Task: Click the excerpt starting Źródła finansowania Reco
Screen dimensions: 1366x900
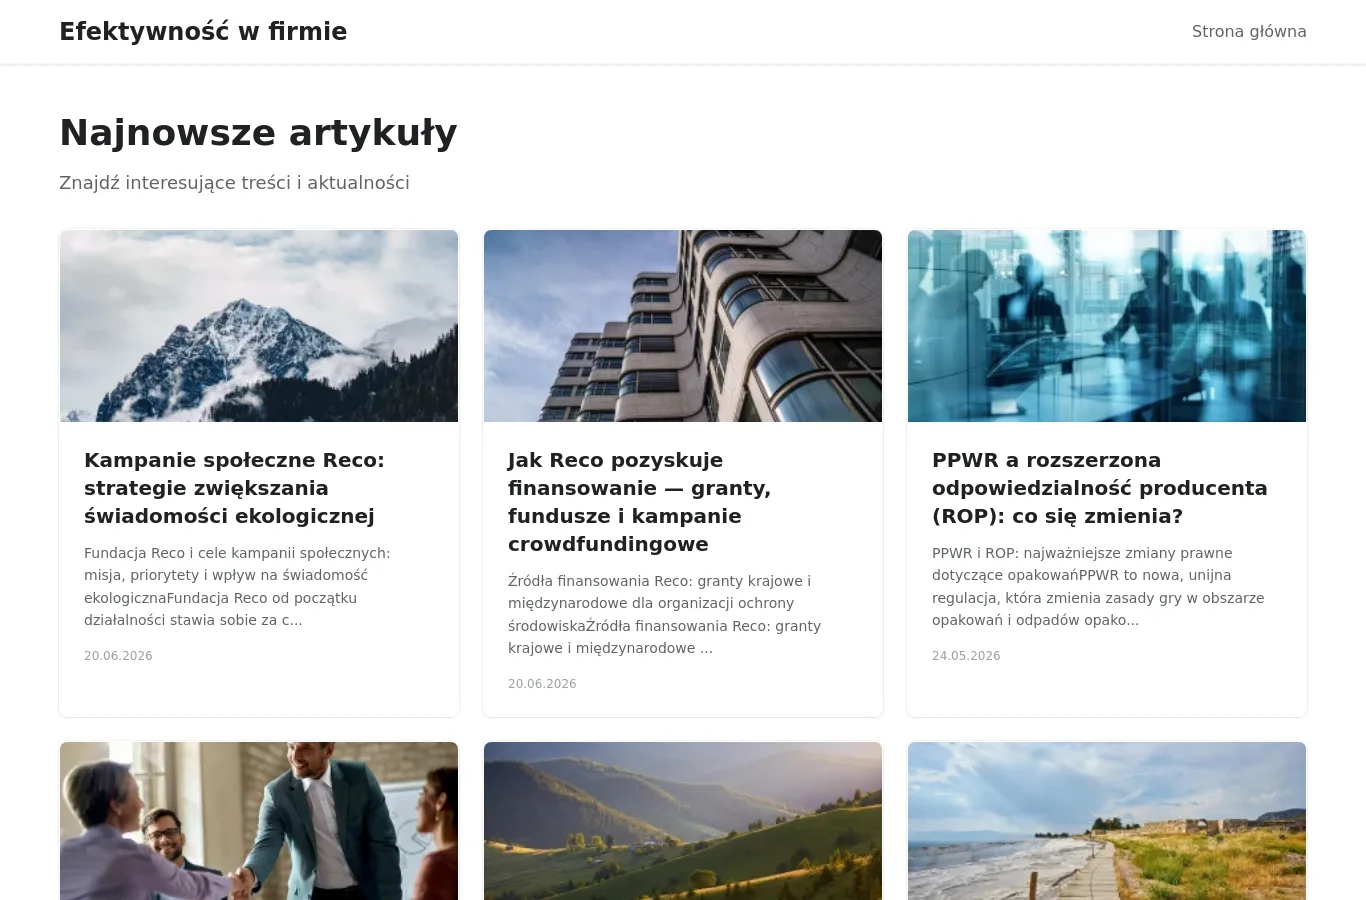Action: pyautogui.click(x=665, y=614)
